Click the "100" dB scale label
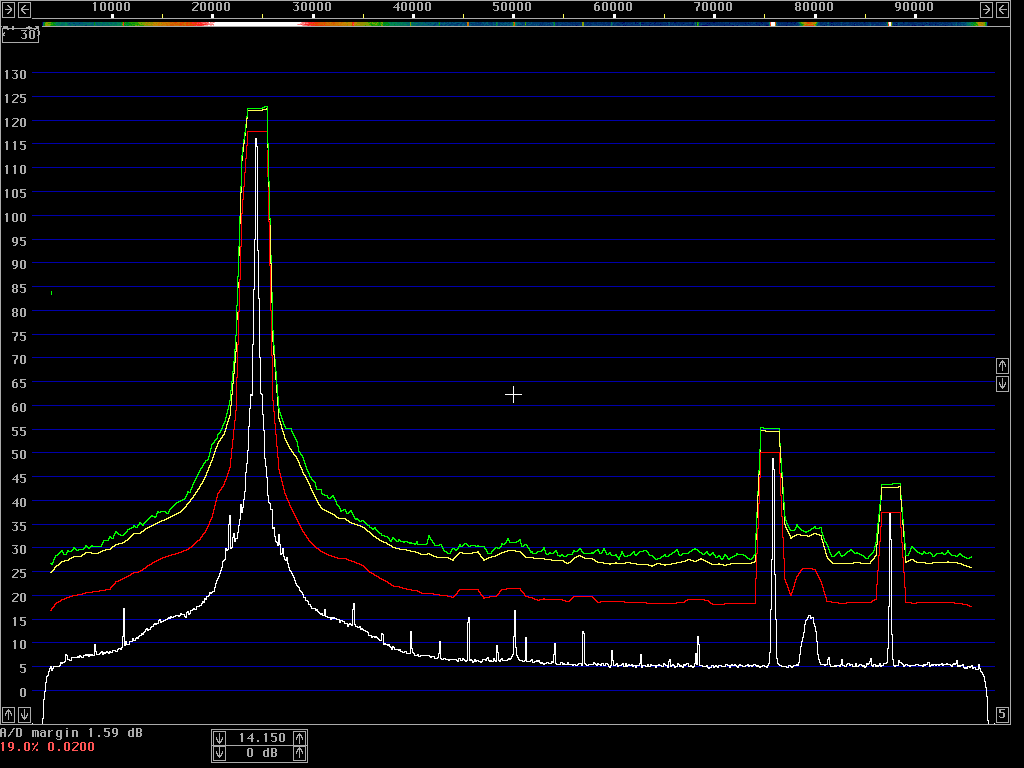This screenshot has width=1024, height=768. [15, 217]
